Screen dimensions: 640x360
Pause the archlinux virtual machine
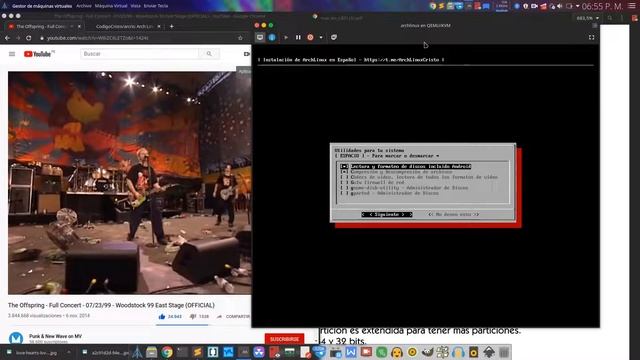[x=298, y=37]
